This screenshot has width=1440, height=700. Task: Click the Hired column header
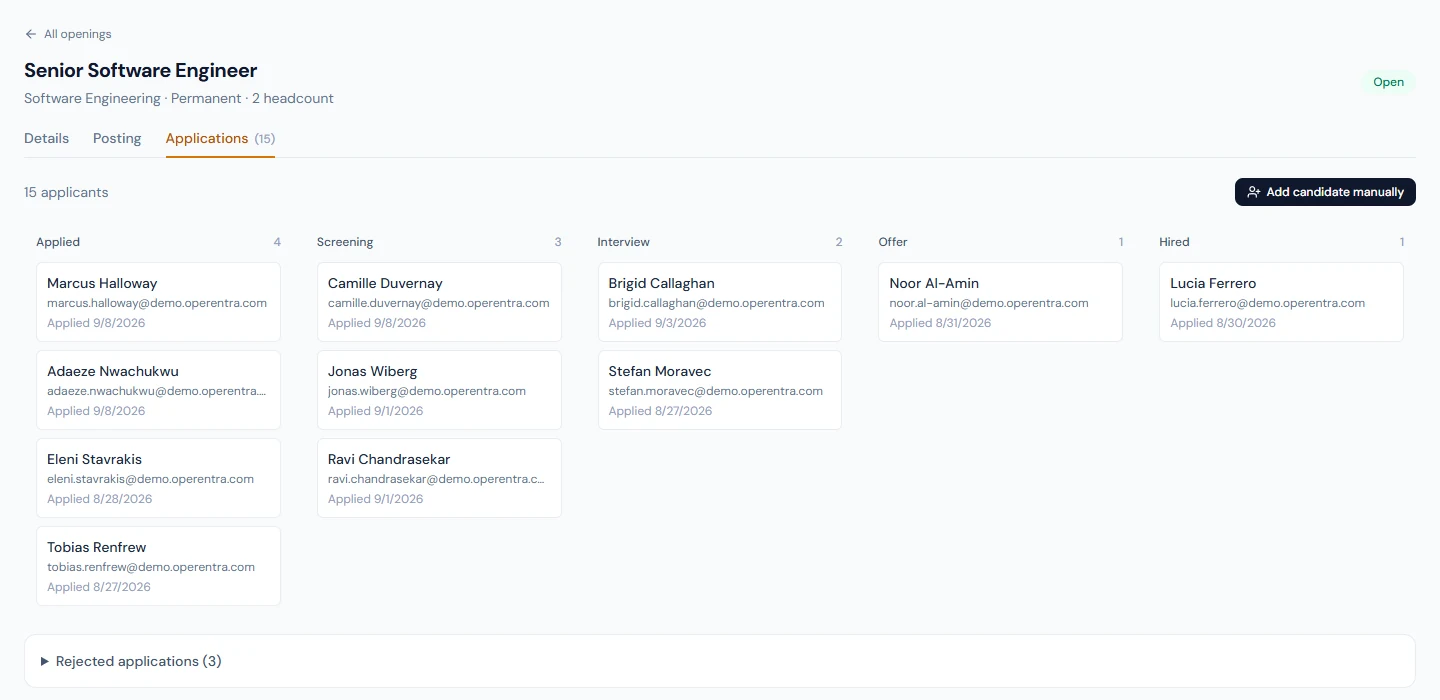(x=1174, y=242)
